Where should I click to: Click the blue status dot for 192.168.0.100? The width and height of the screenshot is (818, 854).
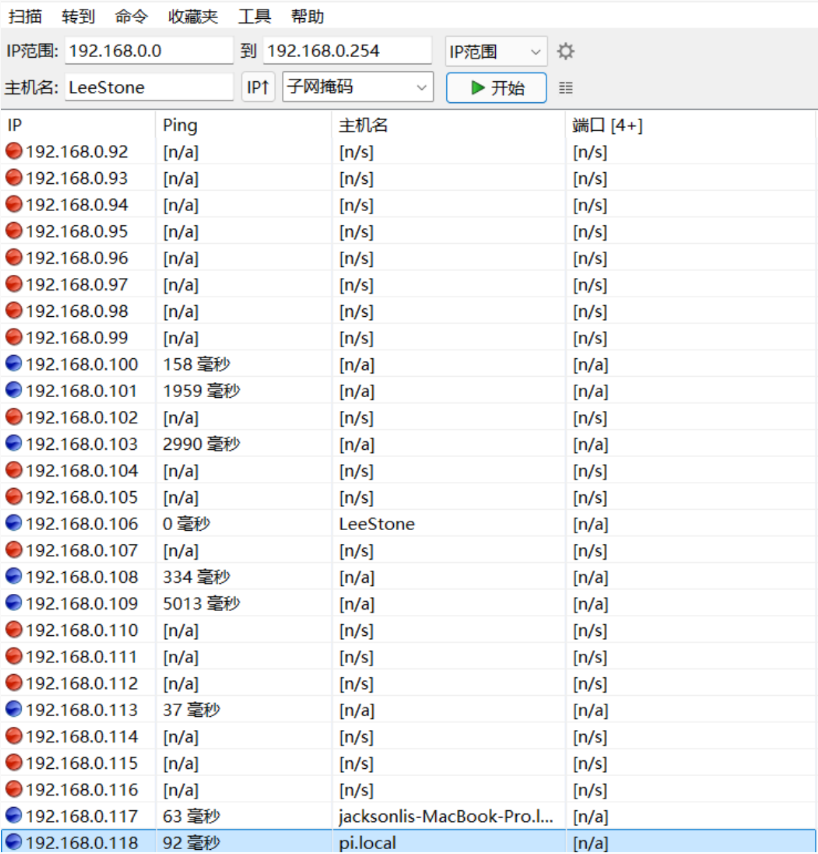tap(14, 363)
